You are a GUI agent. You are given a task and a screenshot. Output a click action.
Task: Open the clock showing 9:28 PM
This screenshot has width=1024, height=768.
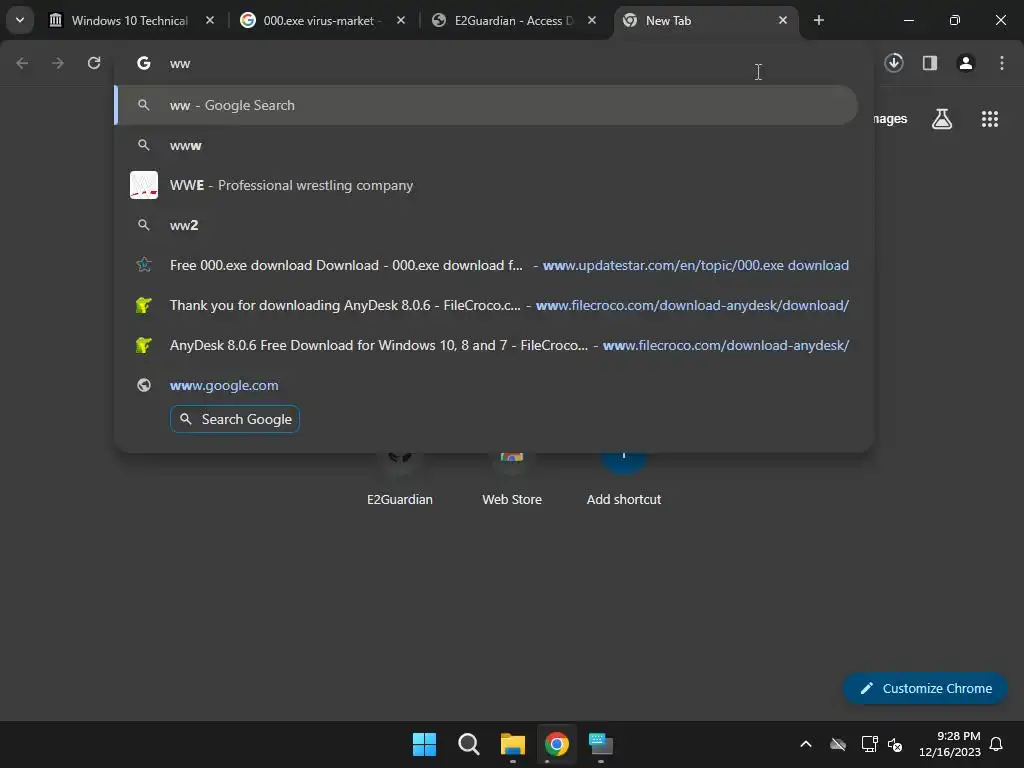pyautogui.click(x=950, y=744)
